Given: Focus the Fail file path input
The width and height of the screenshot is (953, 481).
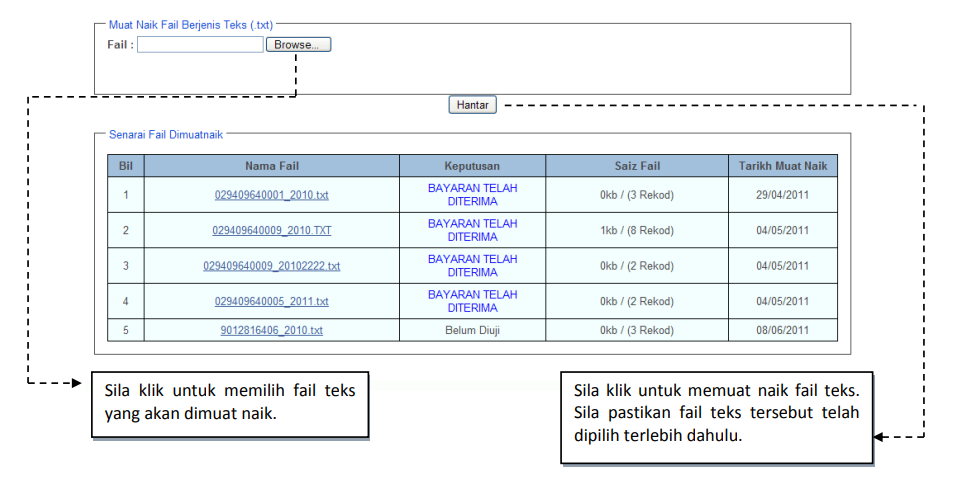Looking at the screenshot, I should (200, 44).
